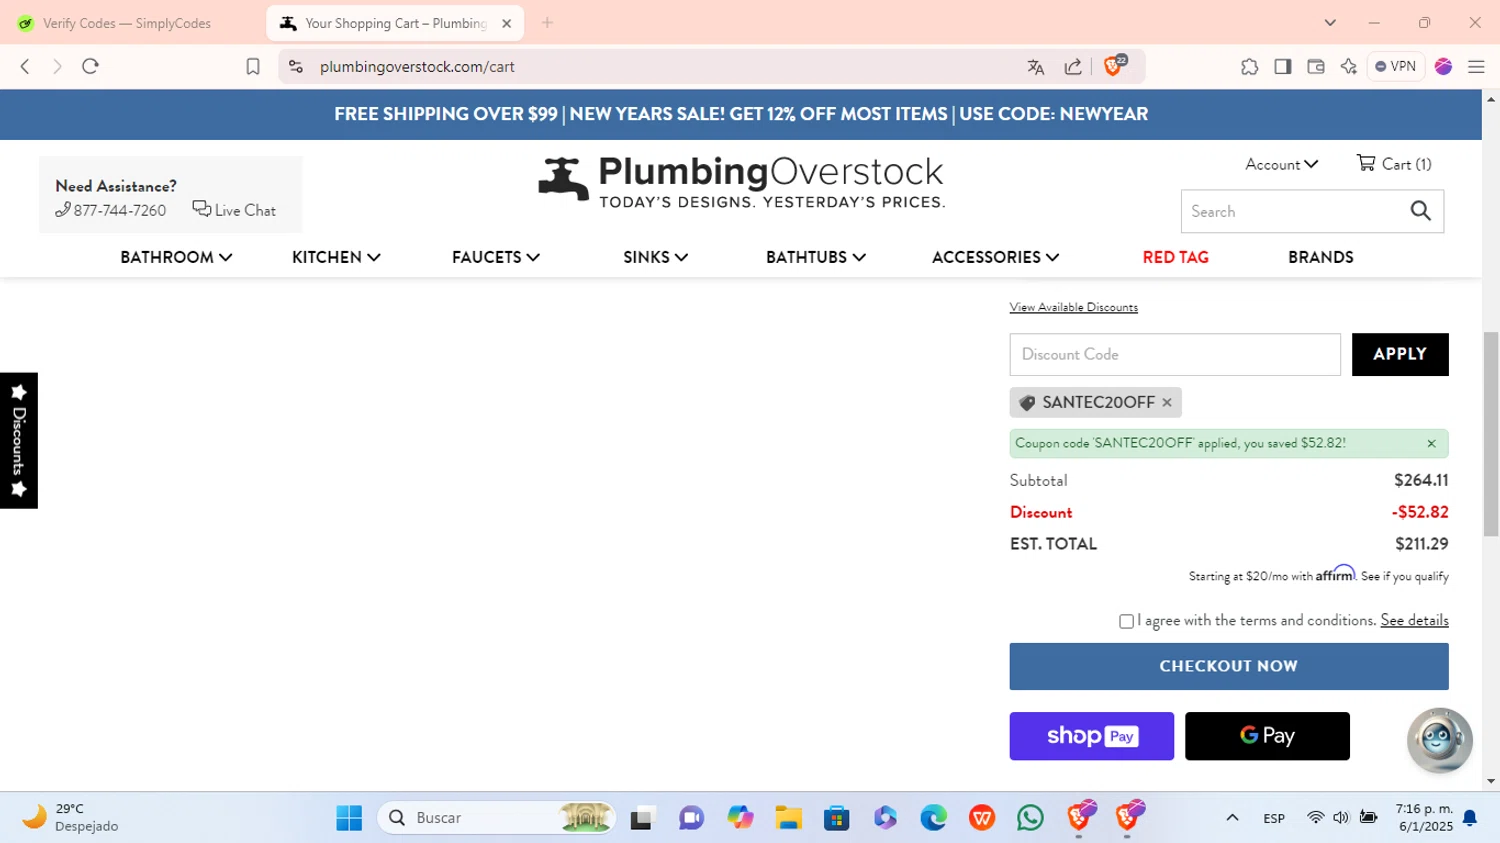Click the page vertical scrollbar
1500x843 pixels.
click(1491, 435)
